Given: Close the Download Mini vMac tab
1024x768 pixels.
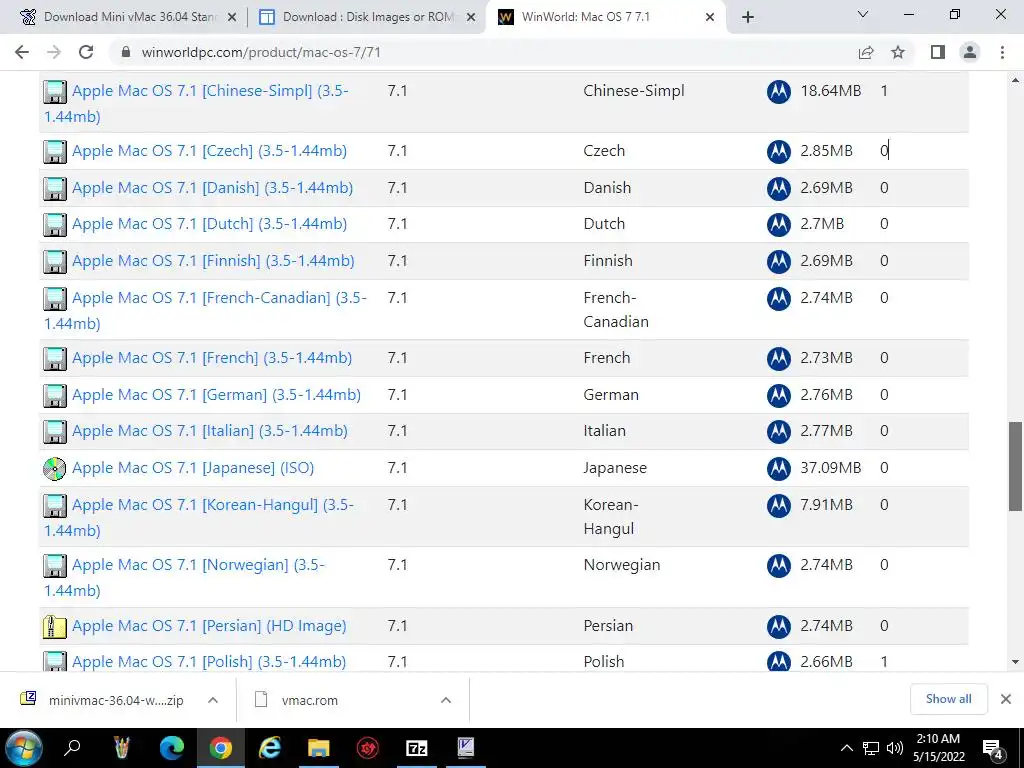Looking at the screenshot, I should (x=231, y=18).
